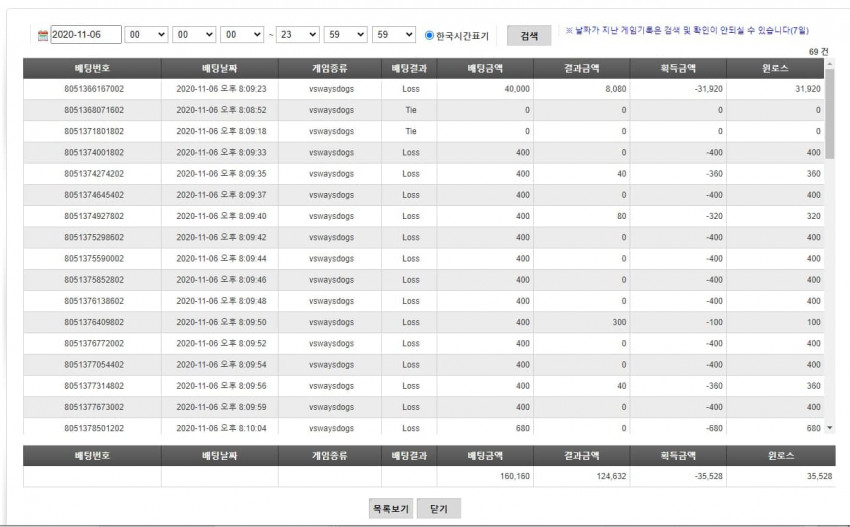Click the total bet amount 160,160
850x527 pixels.
click(515, 476)
